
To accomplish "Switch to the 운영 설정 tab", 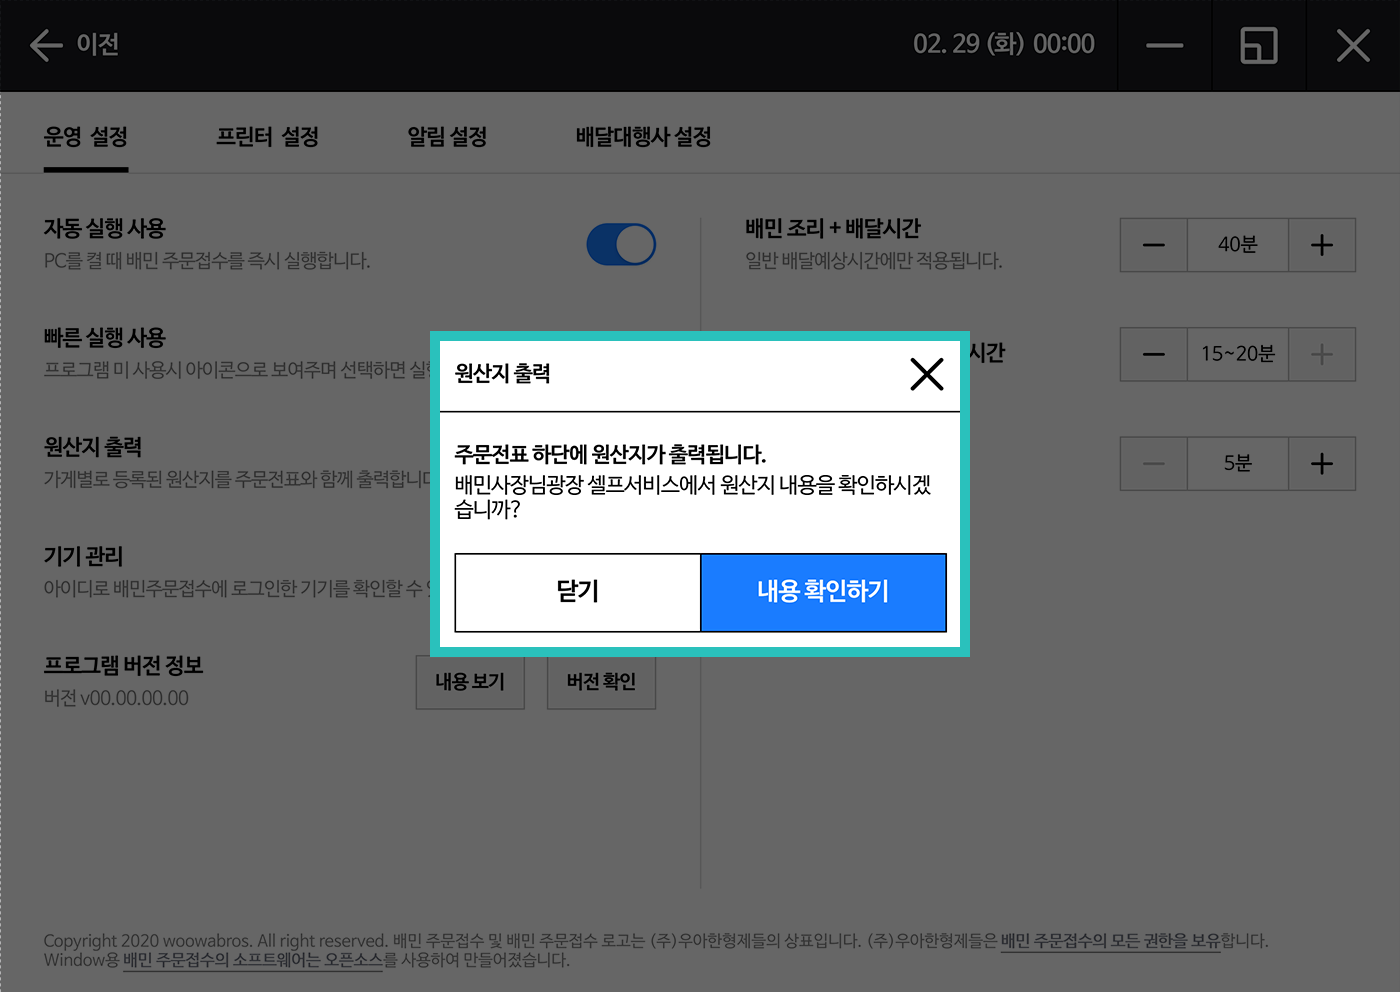I will click(x=86, y=137).
